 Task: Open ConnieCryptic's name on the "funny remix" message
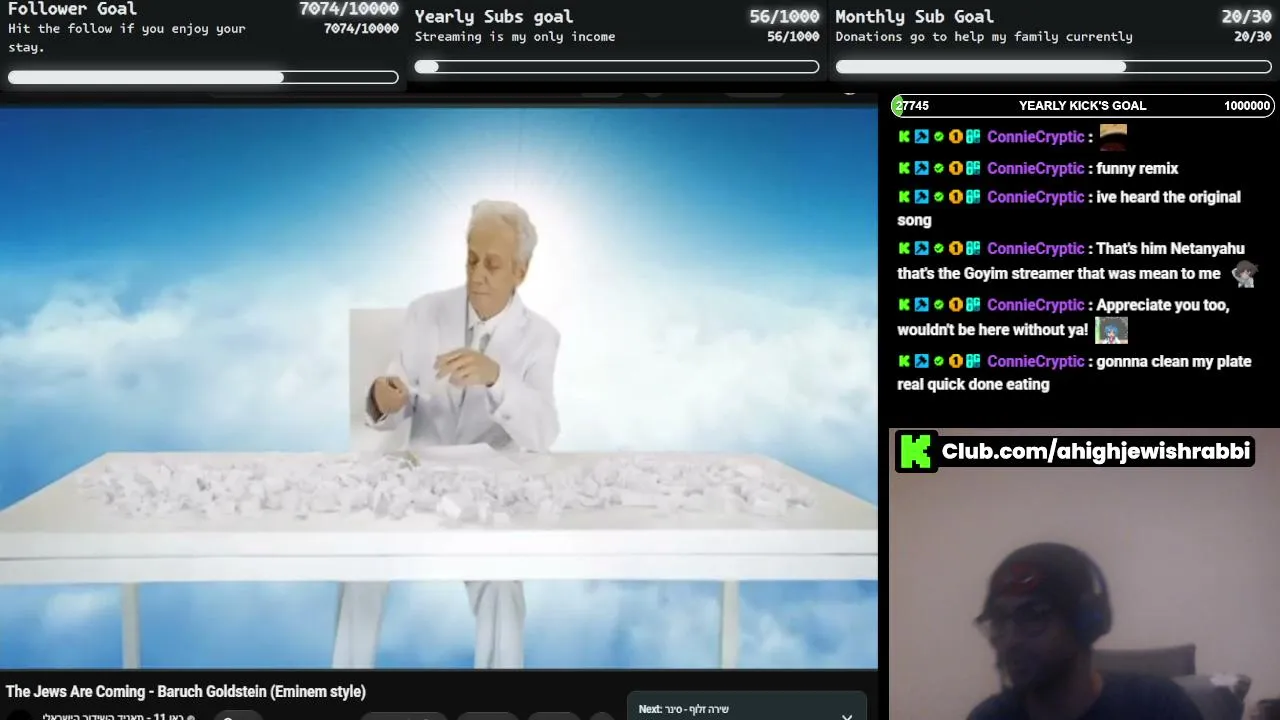tap(1035, 169)
